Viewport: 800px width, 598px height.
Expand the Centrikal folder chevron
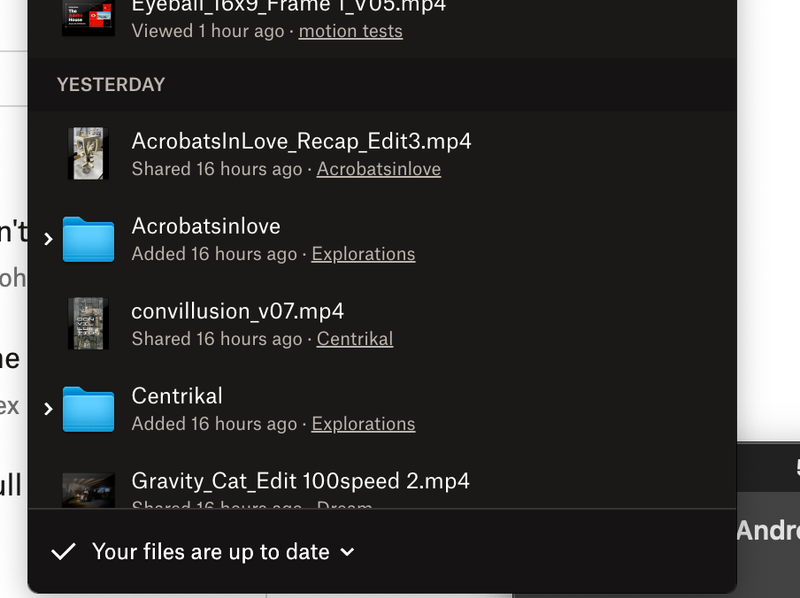(x=48, y=409)
